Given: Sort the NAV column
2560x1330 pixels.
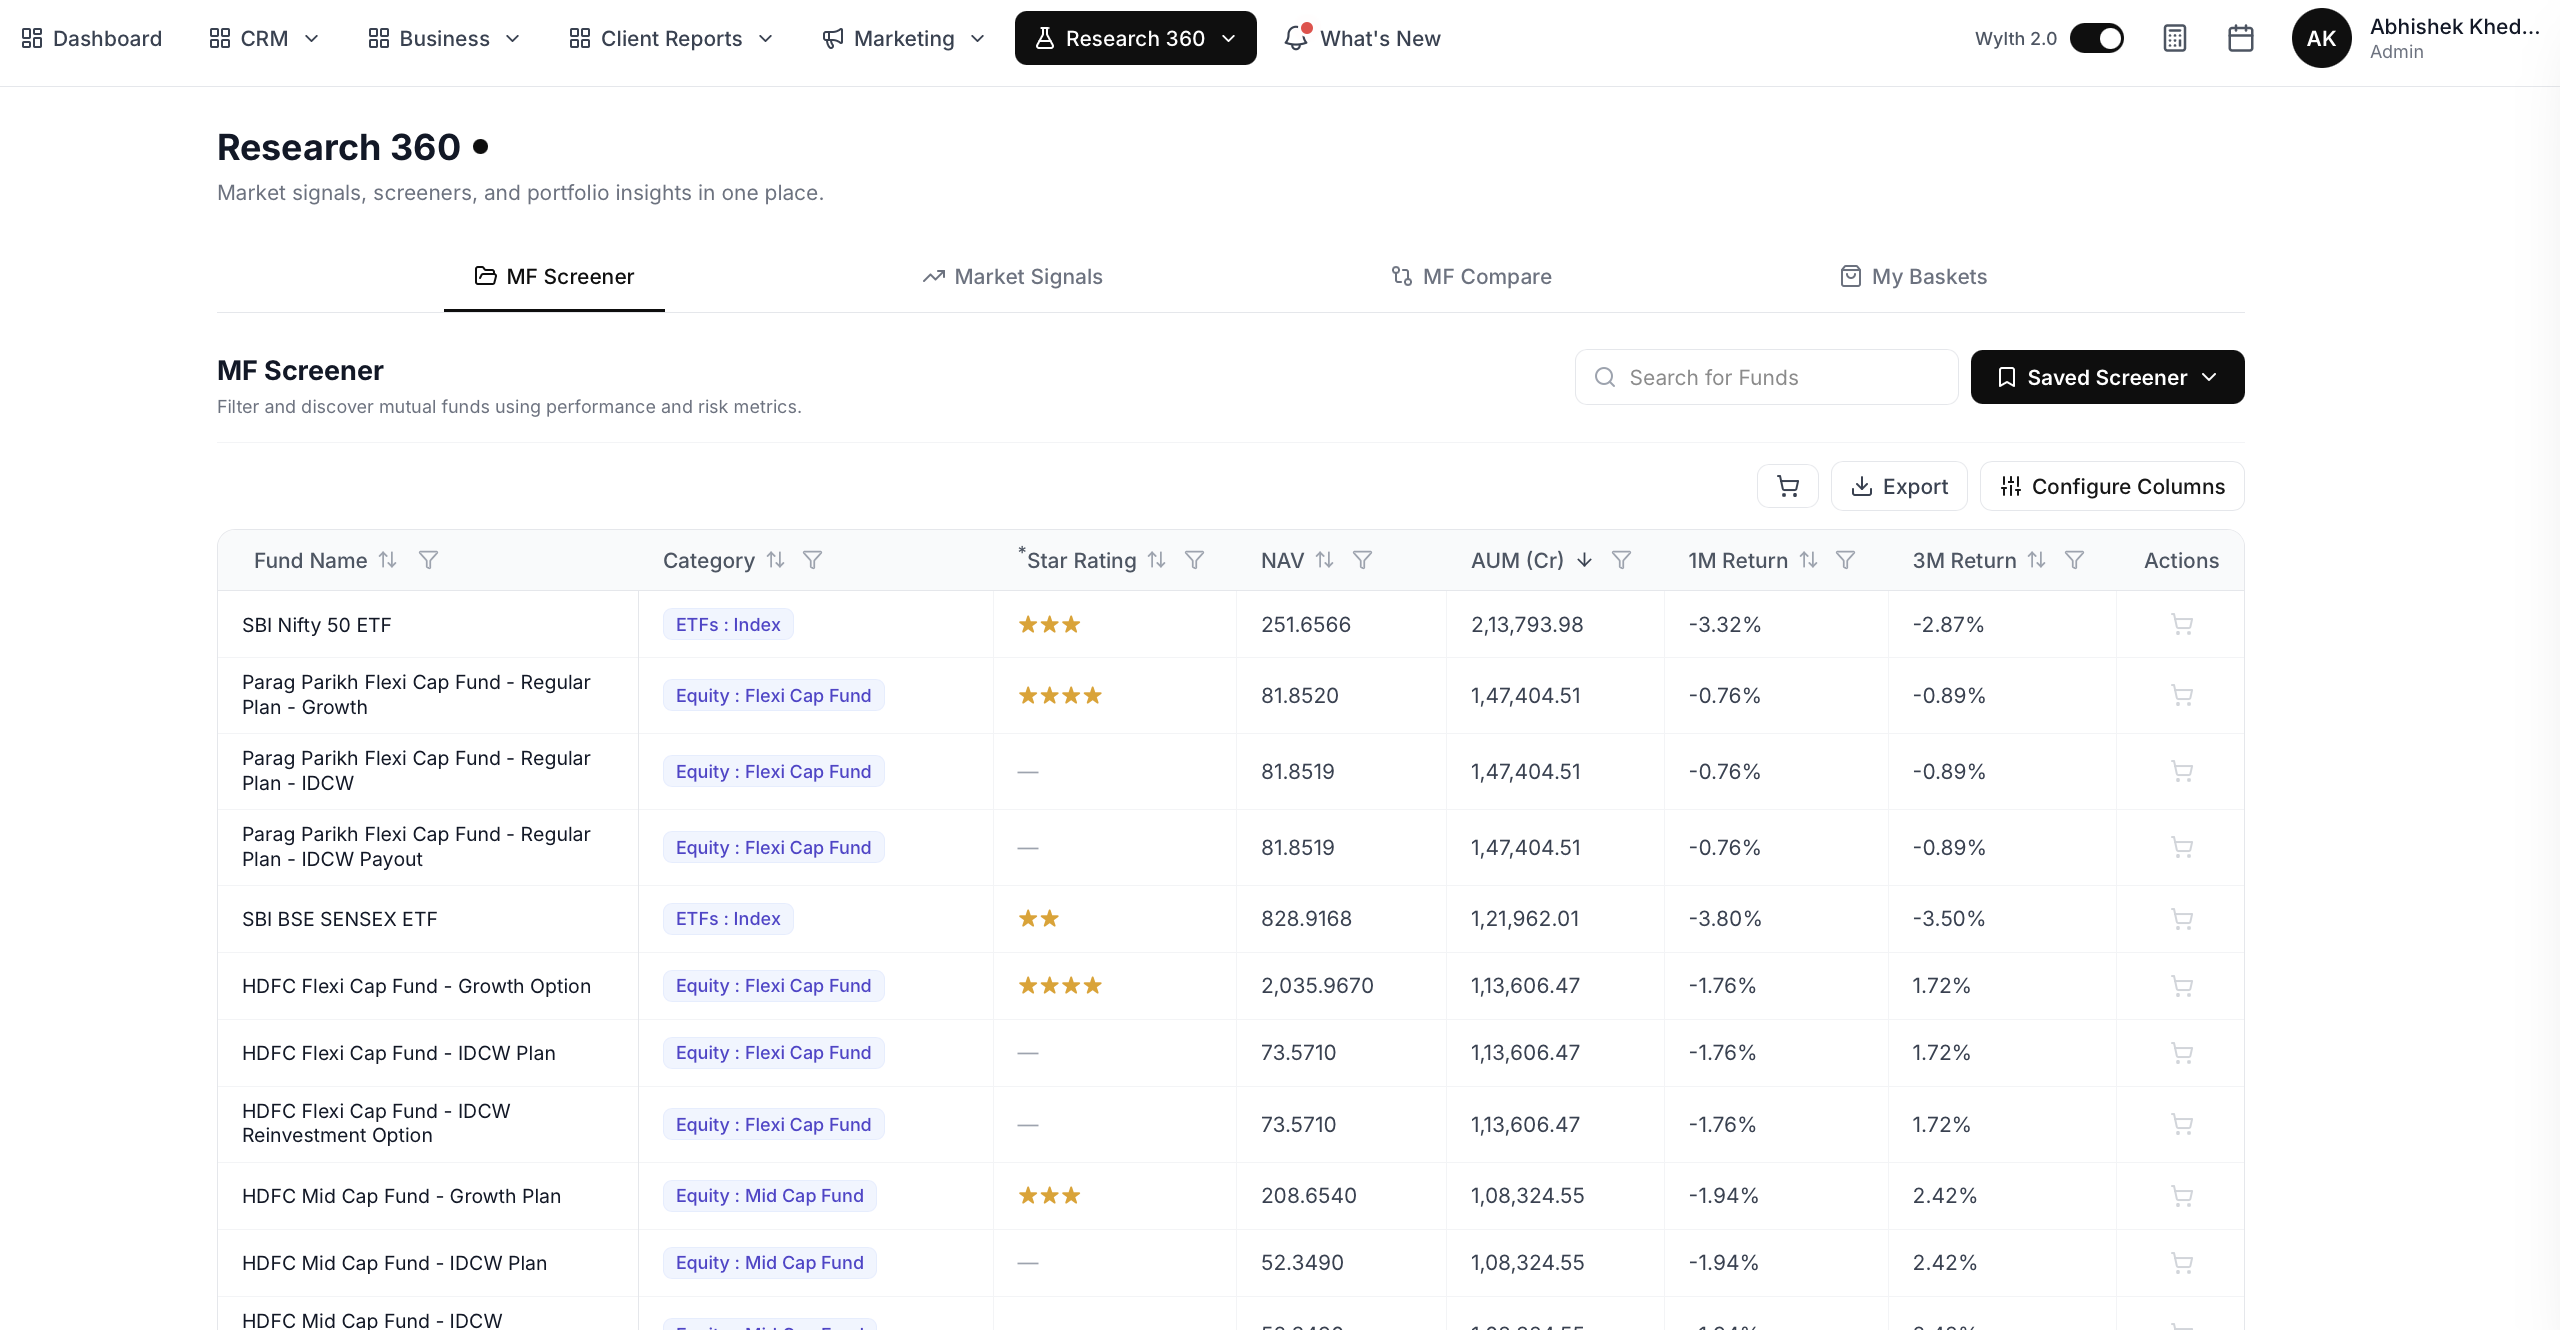Looking at the screenshot, I should (1325, 560).
